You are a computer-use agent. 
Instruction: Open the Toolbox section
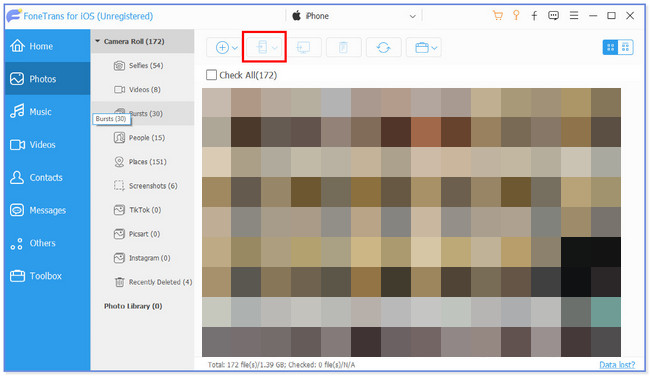pyautogui.click(x=47, y=276)
